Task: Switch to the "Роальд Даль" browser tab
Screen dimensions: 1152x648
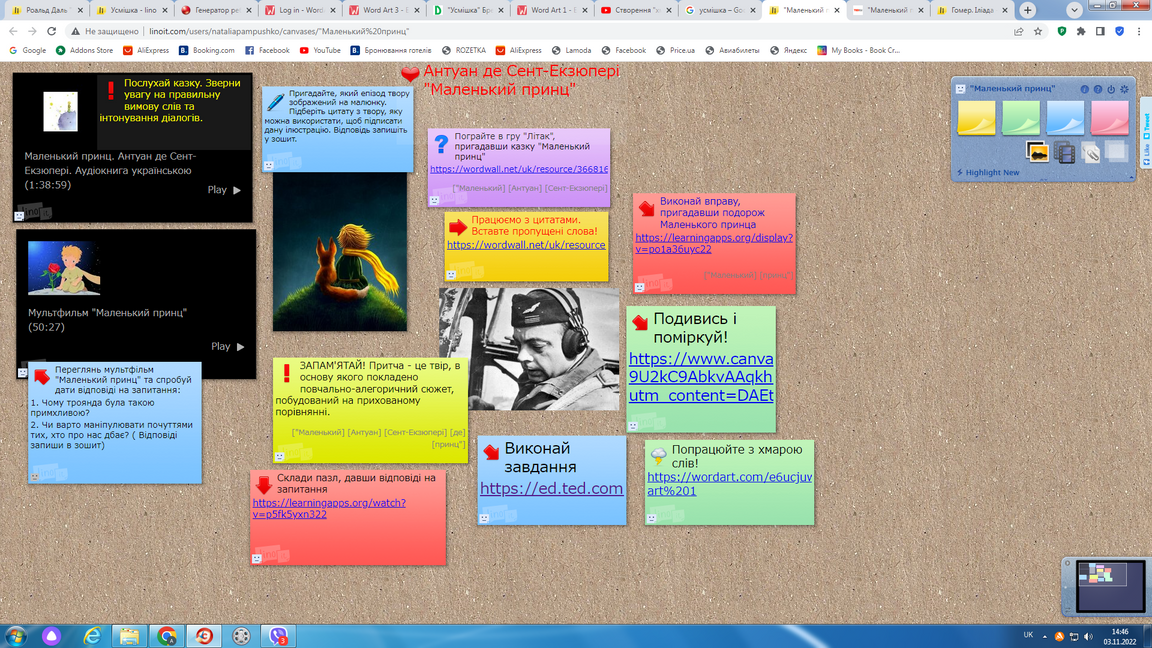Action: 46,10
